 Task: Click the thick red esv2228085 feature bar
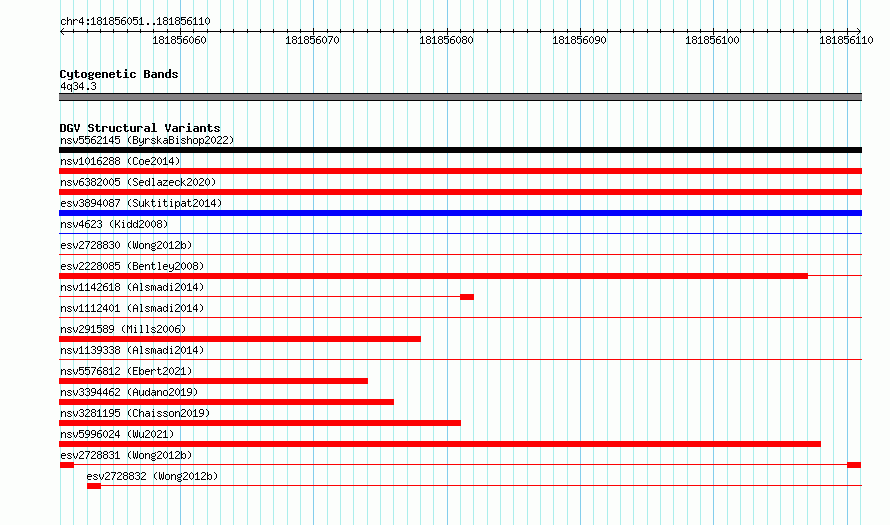pyautogui.click(x=433, y=276)
